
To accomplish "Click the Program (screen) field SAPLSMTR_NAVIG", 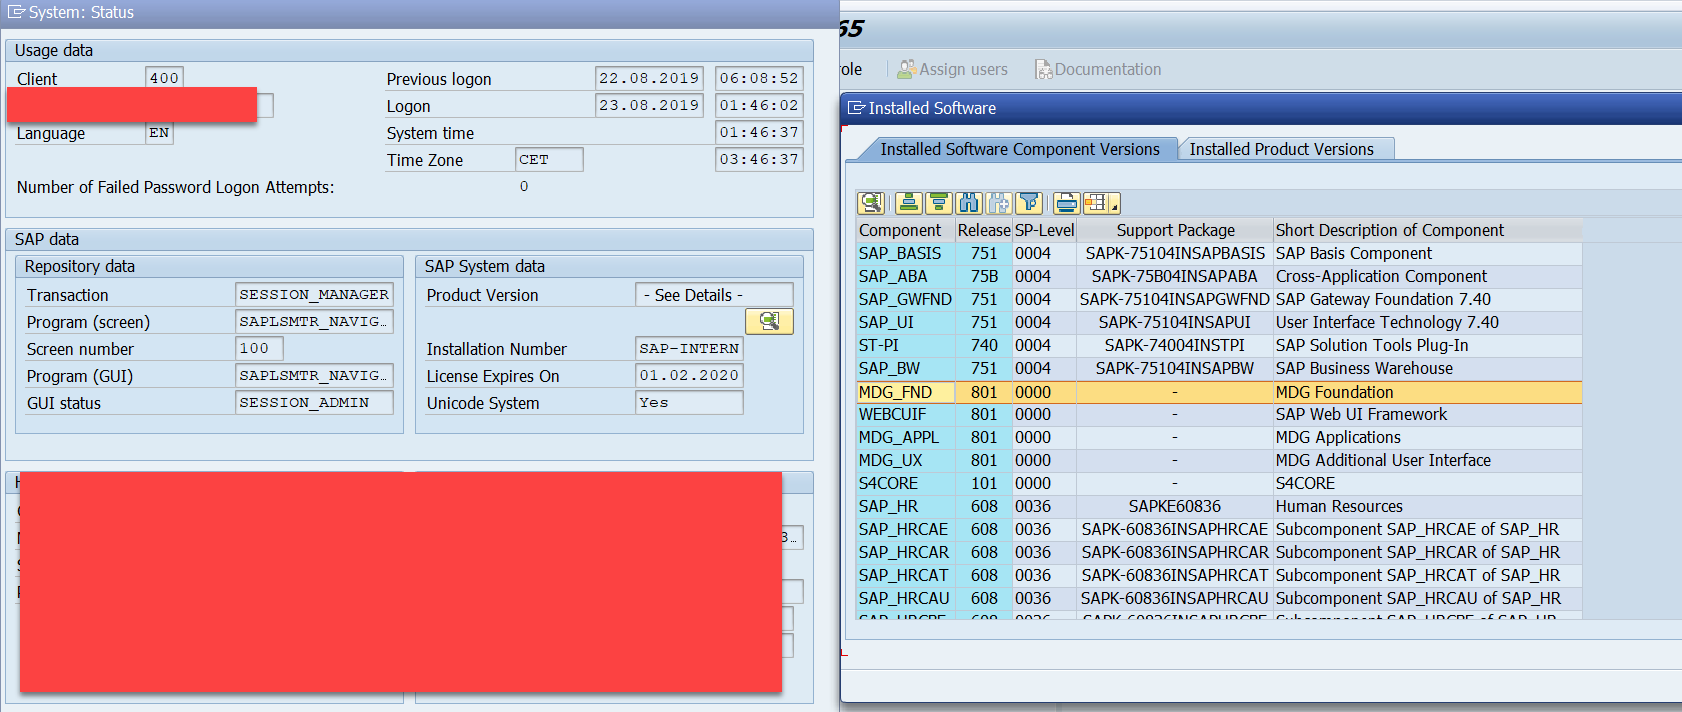I will click(314, 322).
